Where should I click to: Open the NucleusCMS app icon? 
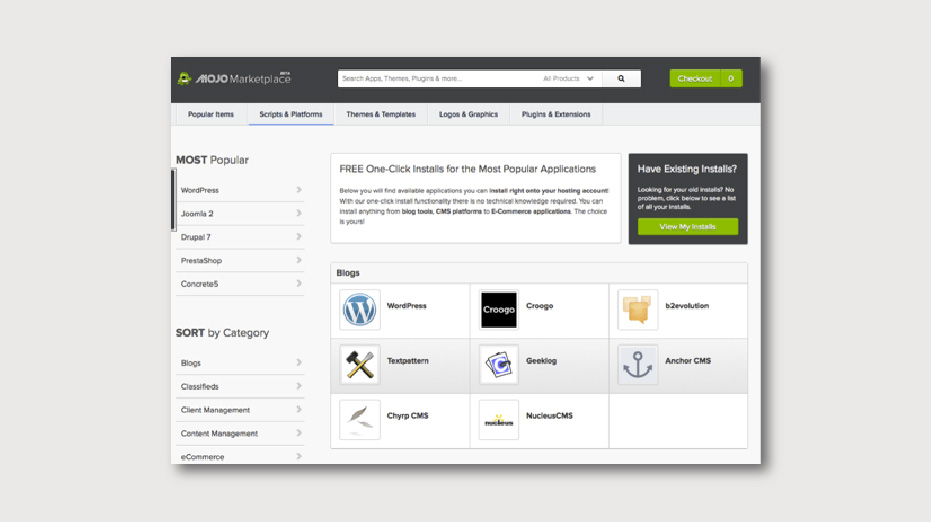tap(499, 420)
